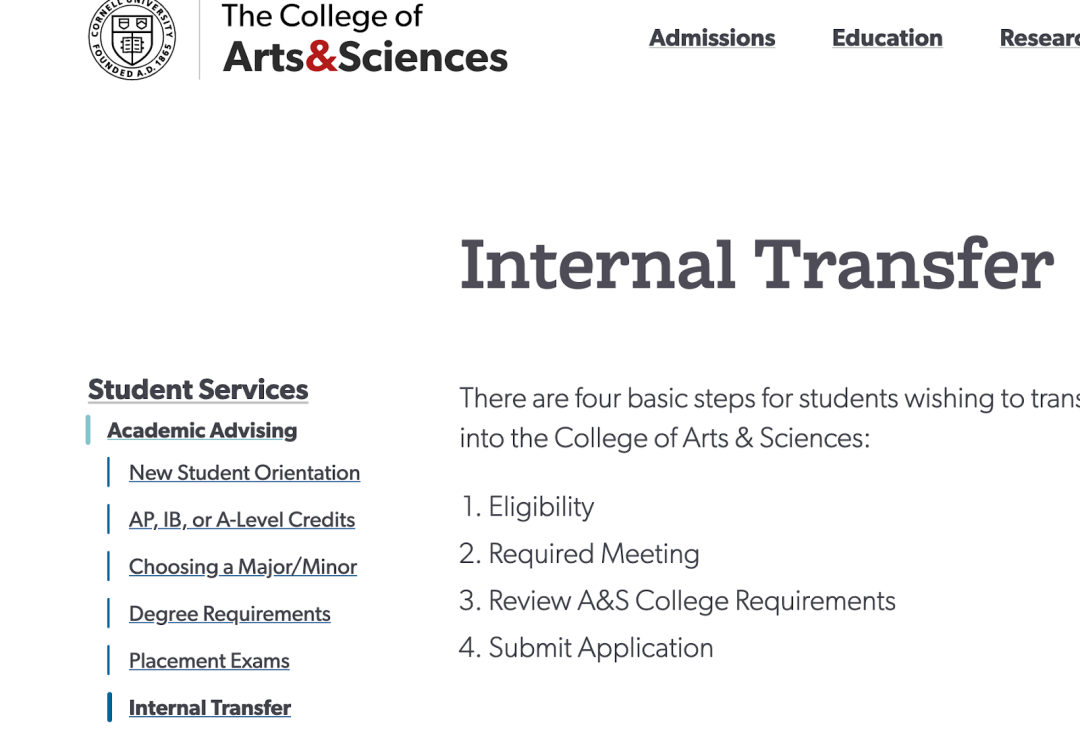Open the Degree Requirements link
This screenshot has height=733, width=1080.
[230, 614]
